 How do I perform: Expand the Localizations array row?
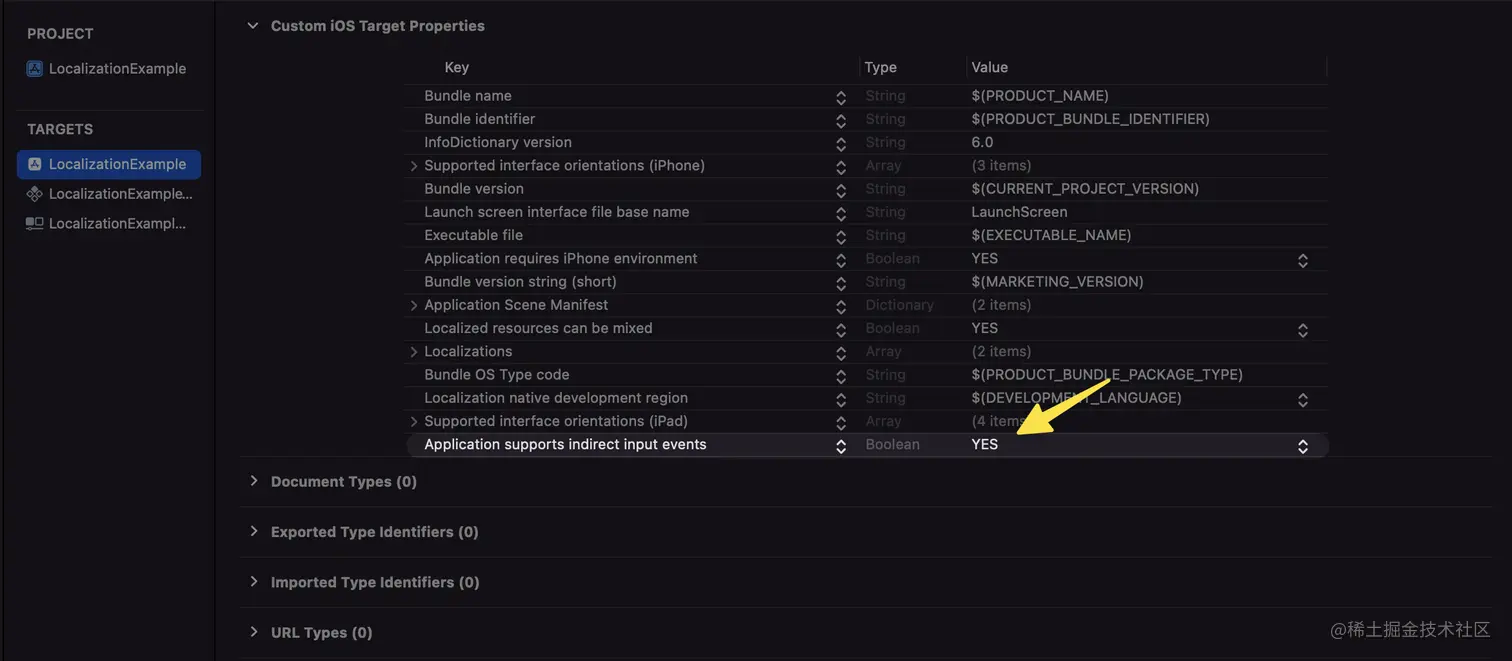pyautogui.click(x=414, y=352)
